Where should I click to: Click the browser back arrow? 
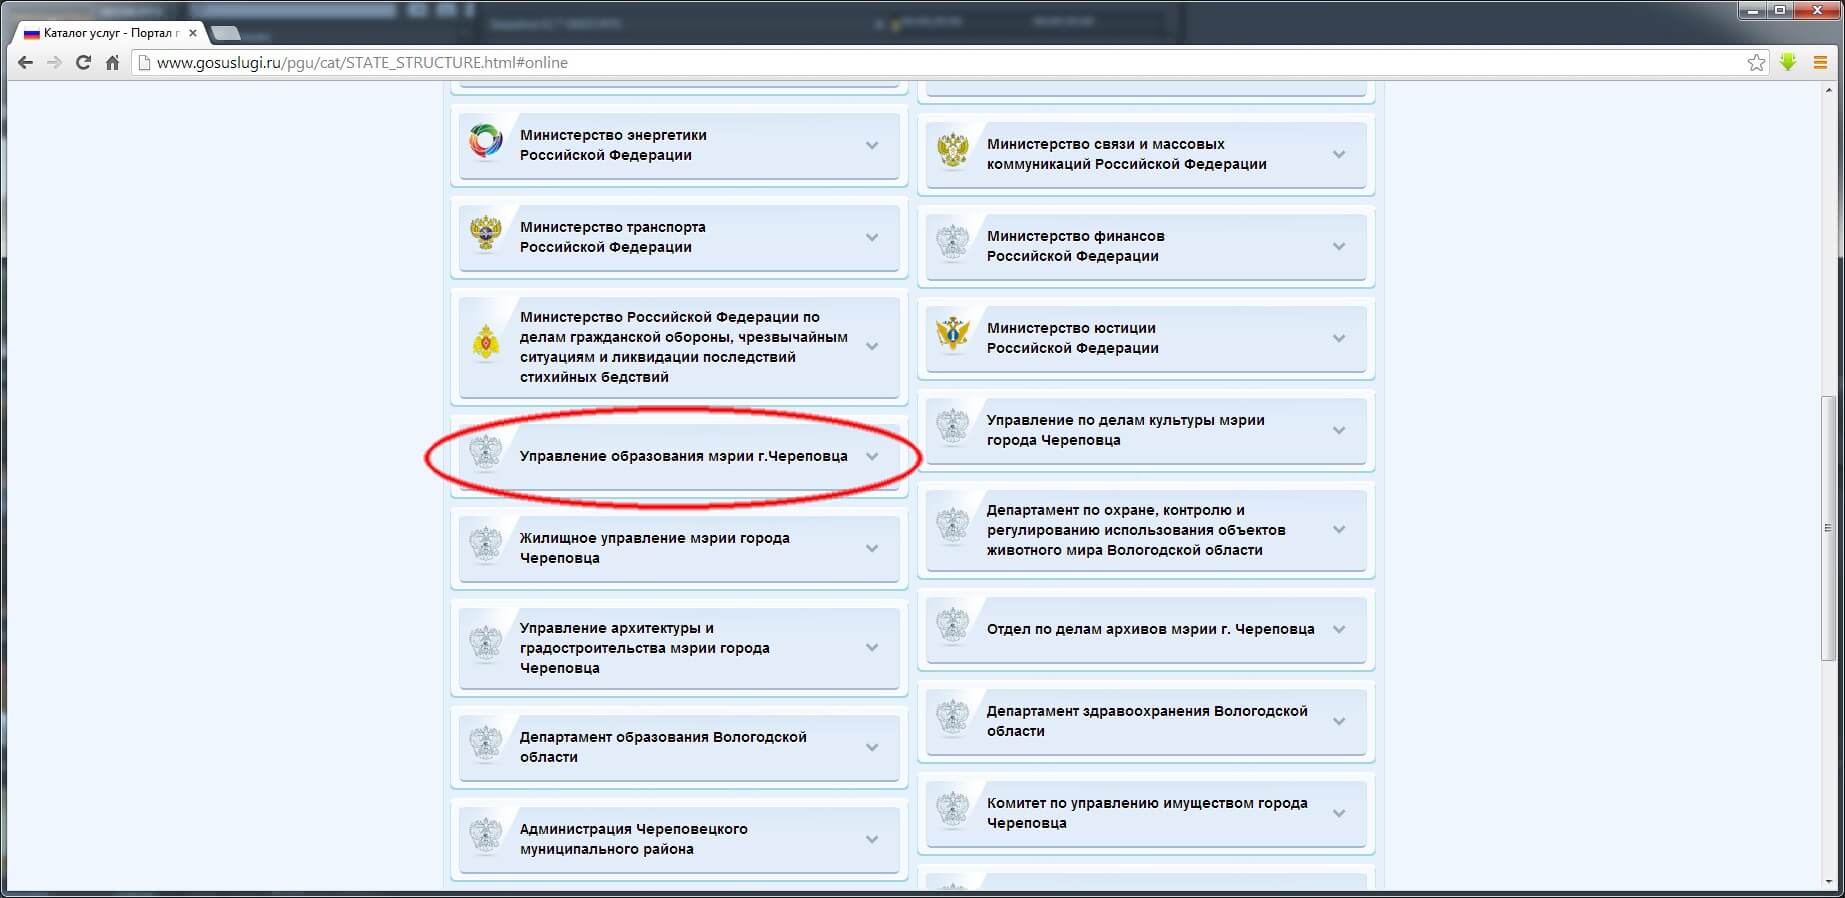point(26,62)
